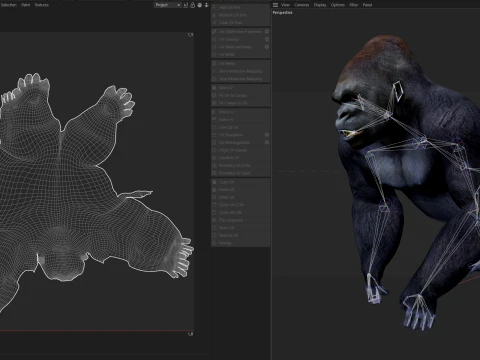
Task: Open the hamburger menu of the 3D viewport
Action: pyautogui.click(x=275, y=5)
